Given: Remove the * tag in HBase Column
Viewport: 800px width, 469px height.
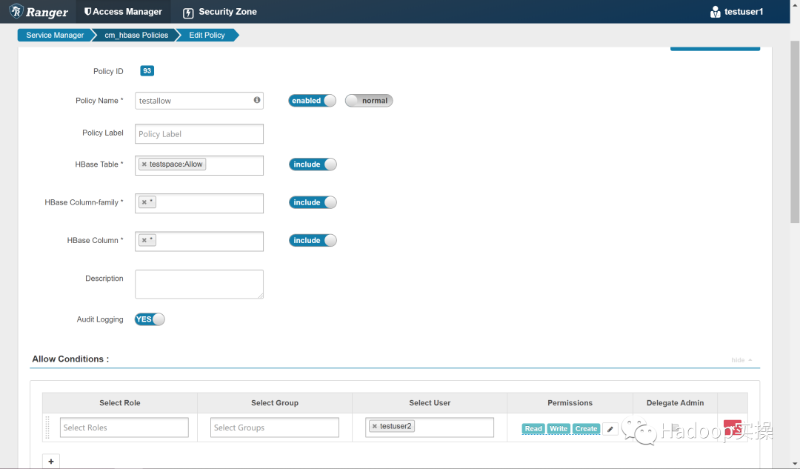Looking at the screenshot, I should (x=144, y=240).
